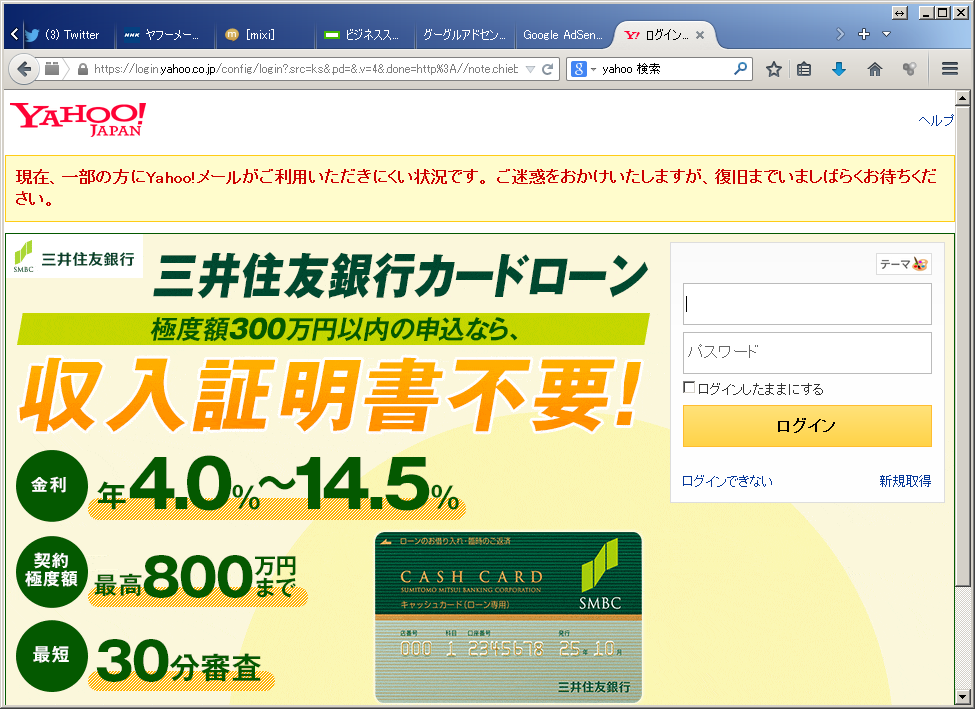
Task: Check ログインしたままにする checkbox
Action: coord(689,387)
